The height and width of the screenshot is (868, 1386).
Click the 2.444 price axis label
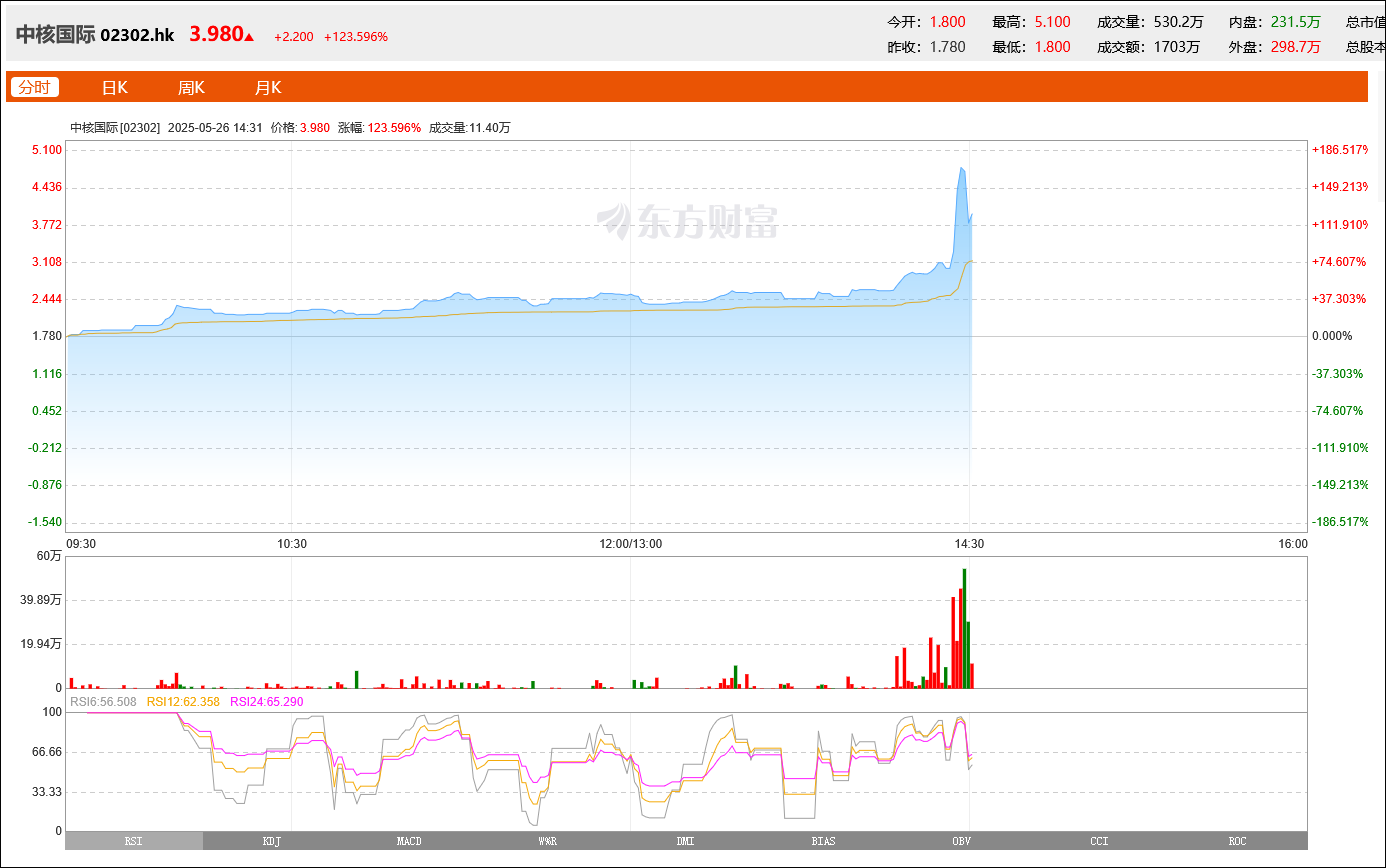point(46,299)
